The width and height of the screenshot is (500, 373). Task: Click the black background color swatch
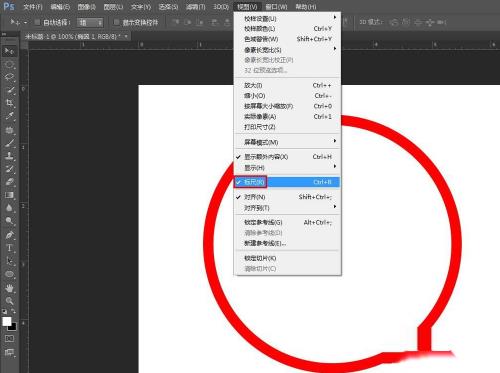13,327
